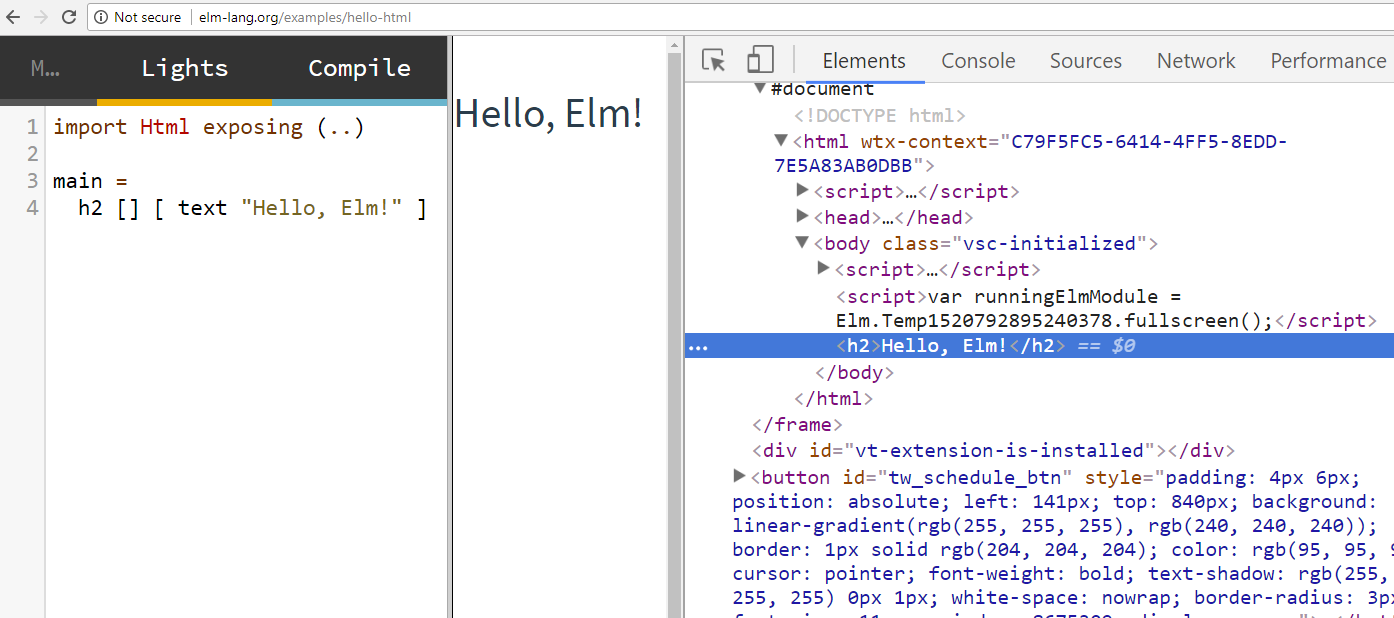Screen dimensions: 1394x618
Task: Open the ellipsis menu on the h2 row
Action: [698, 347]
